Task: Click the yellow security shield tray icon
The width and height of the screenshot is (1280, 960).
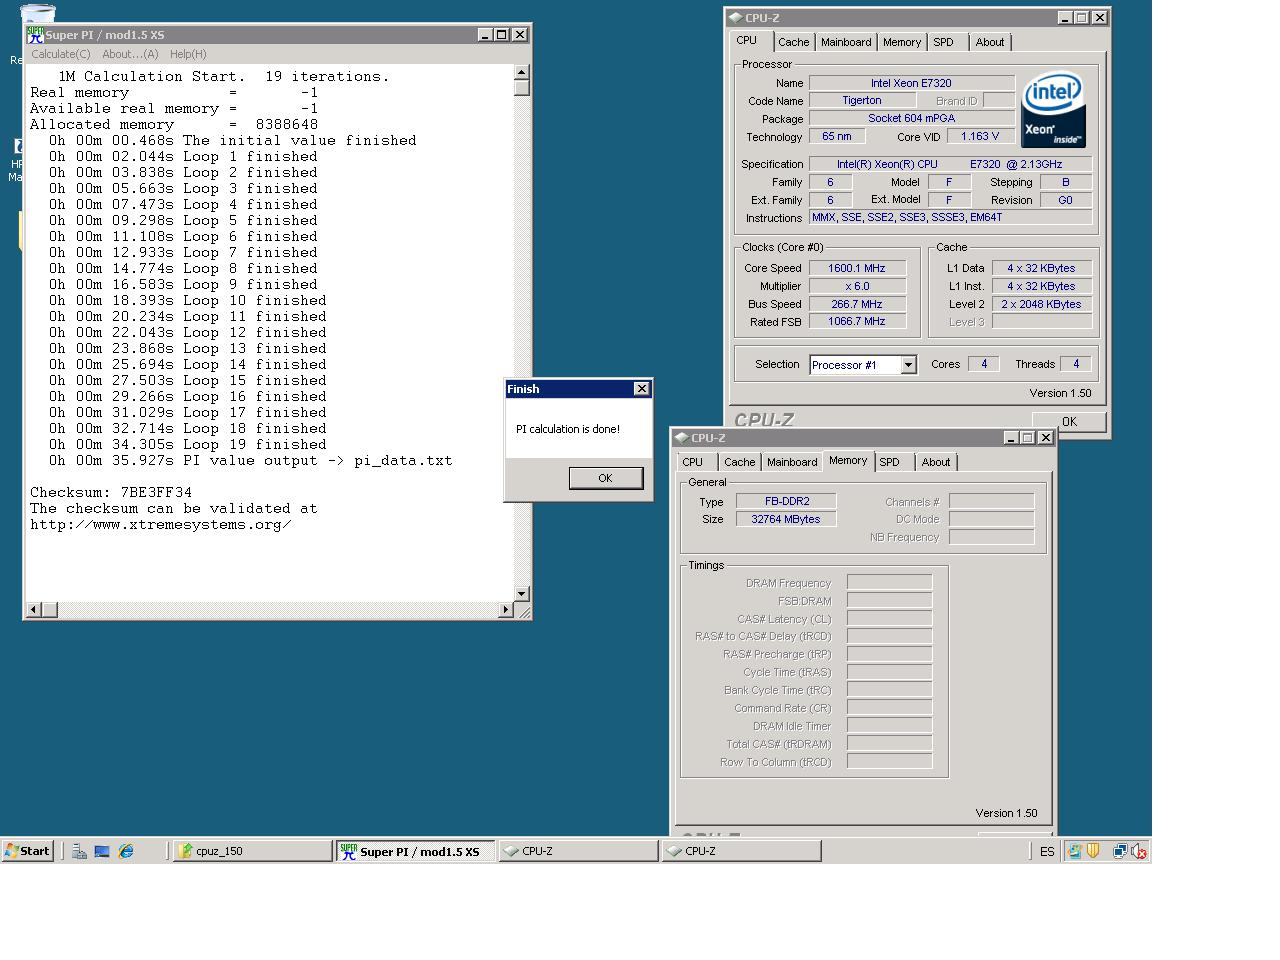Action: pos(1093,851)
